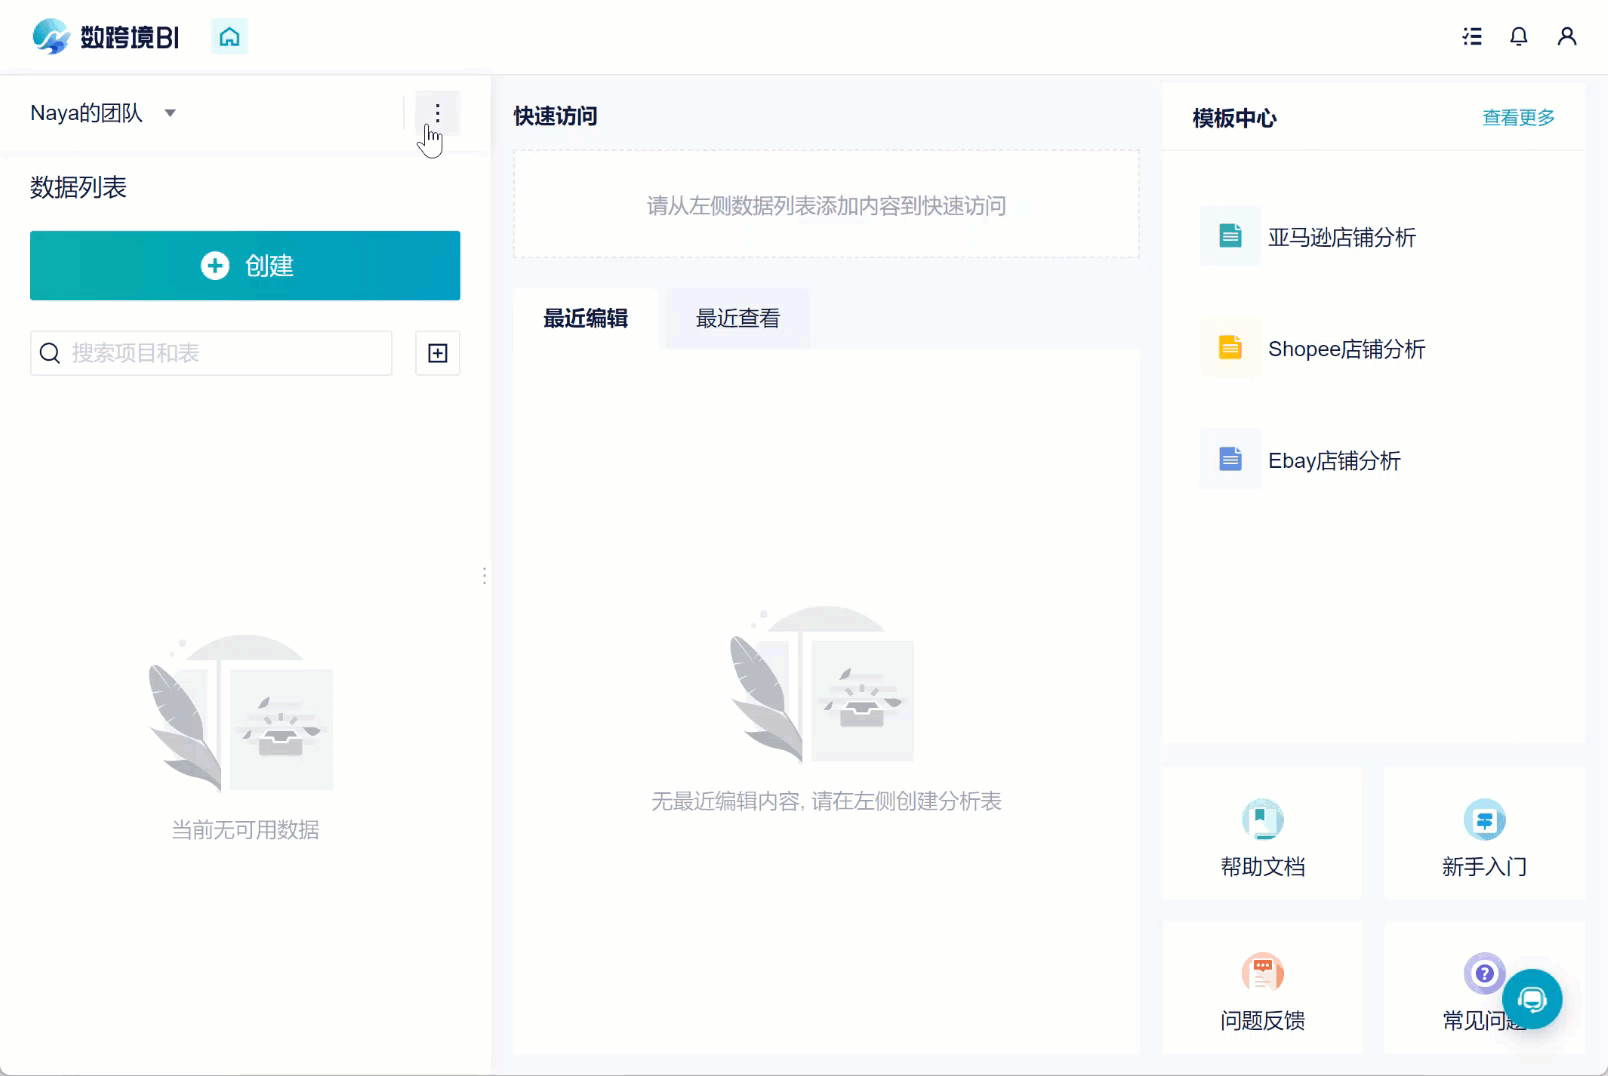Click the 新手入门 icon
This screenshot has height=1076, width=1608.
coord(1484,820)
